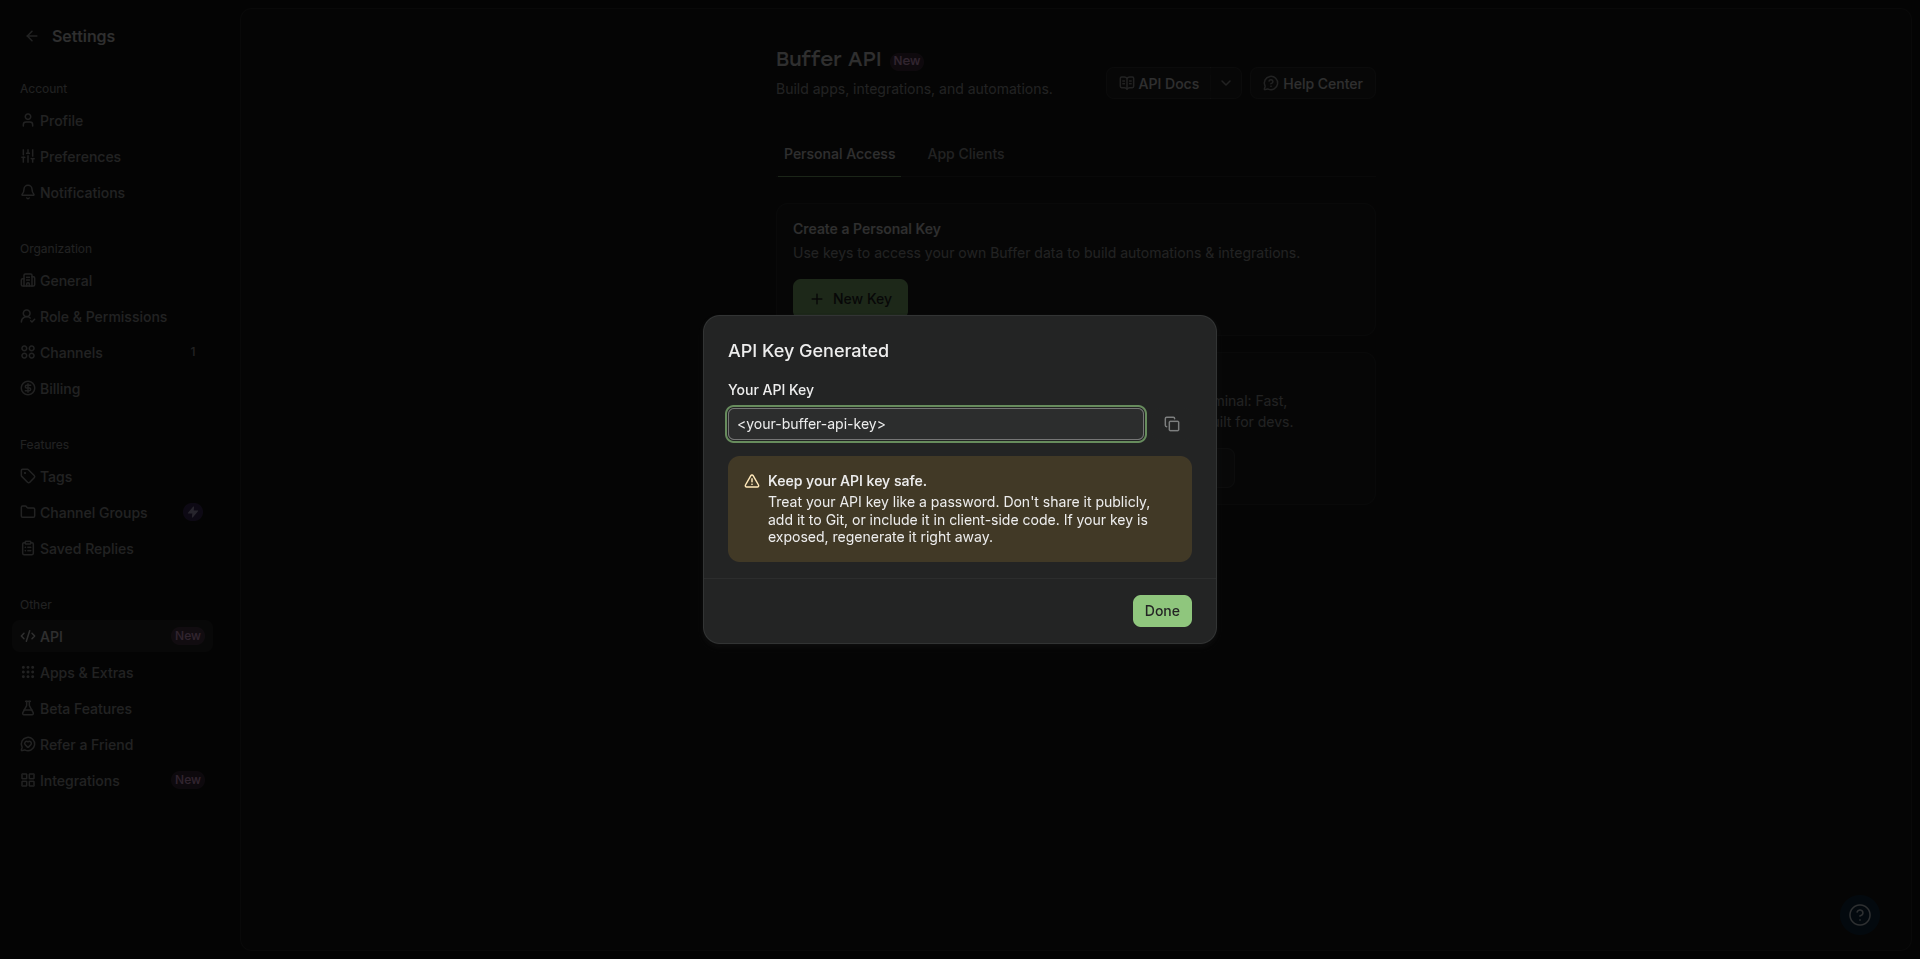The image size is (1920, 959).
Task: Open Integrations in the sidebar
Action: pyautogui.click(x=112, y=781)
